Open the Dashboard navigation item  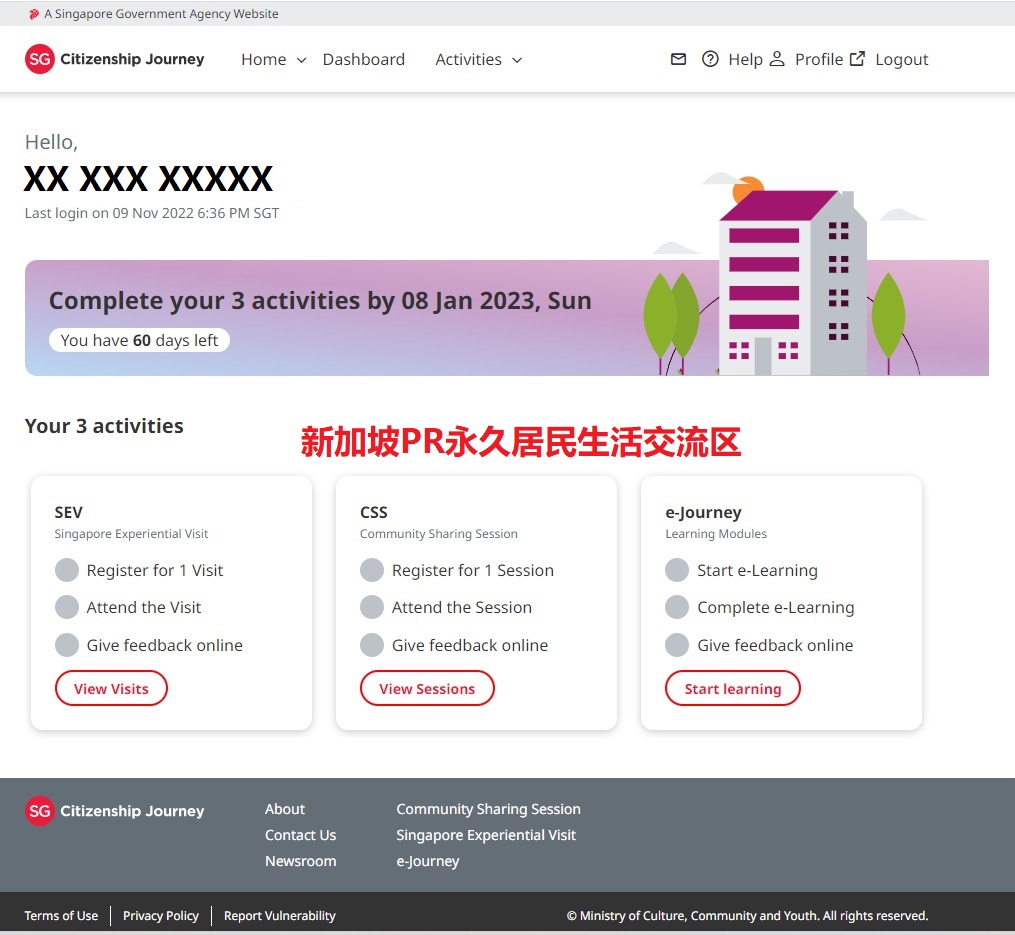(363, 59)
